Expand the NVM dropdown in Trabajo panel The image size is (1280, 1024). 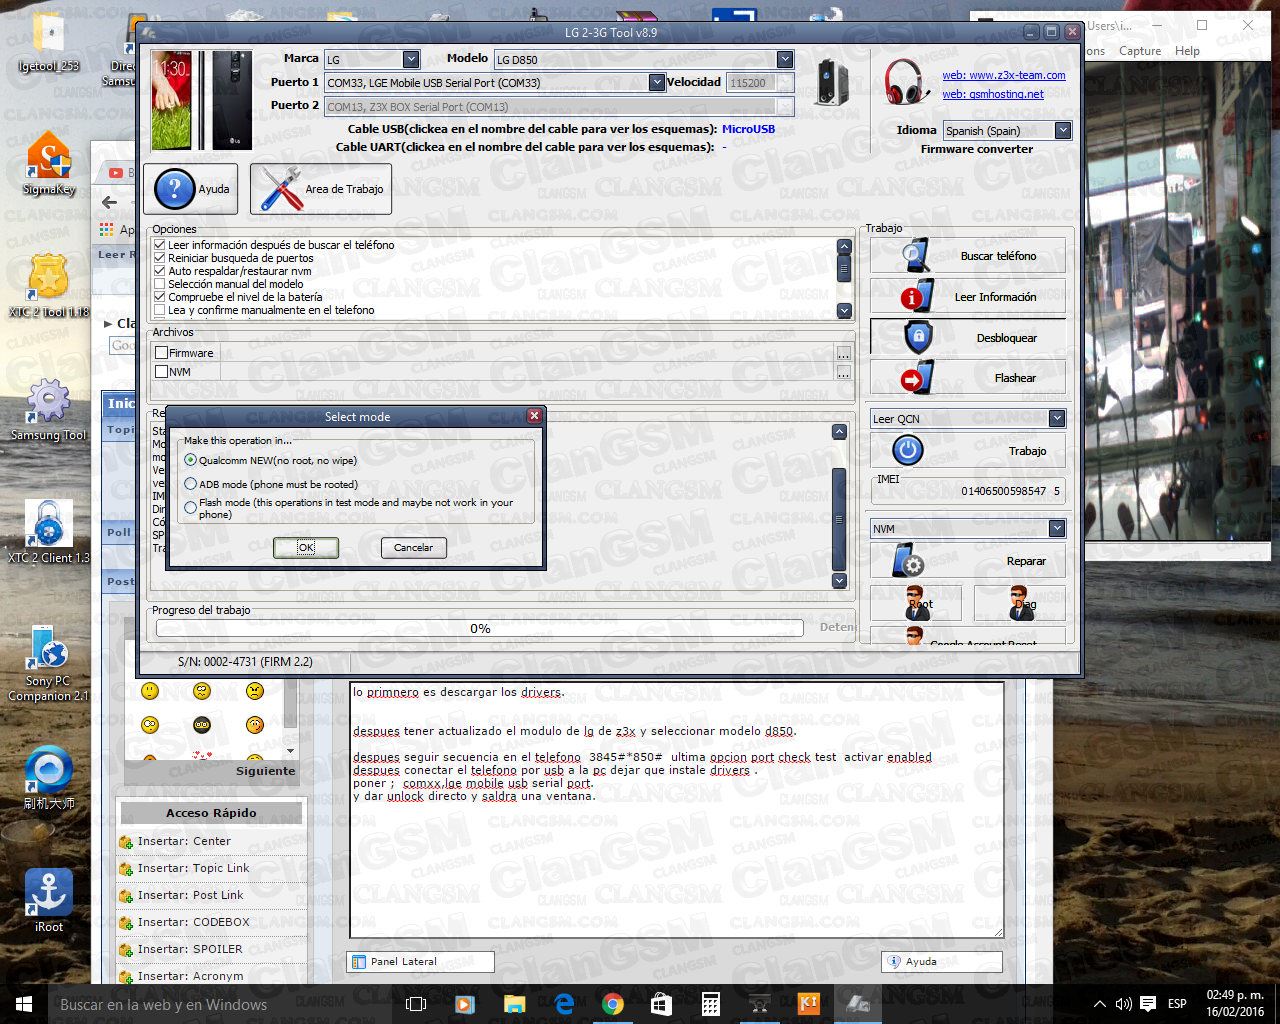(1057, 528)
